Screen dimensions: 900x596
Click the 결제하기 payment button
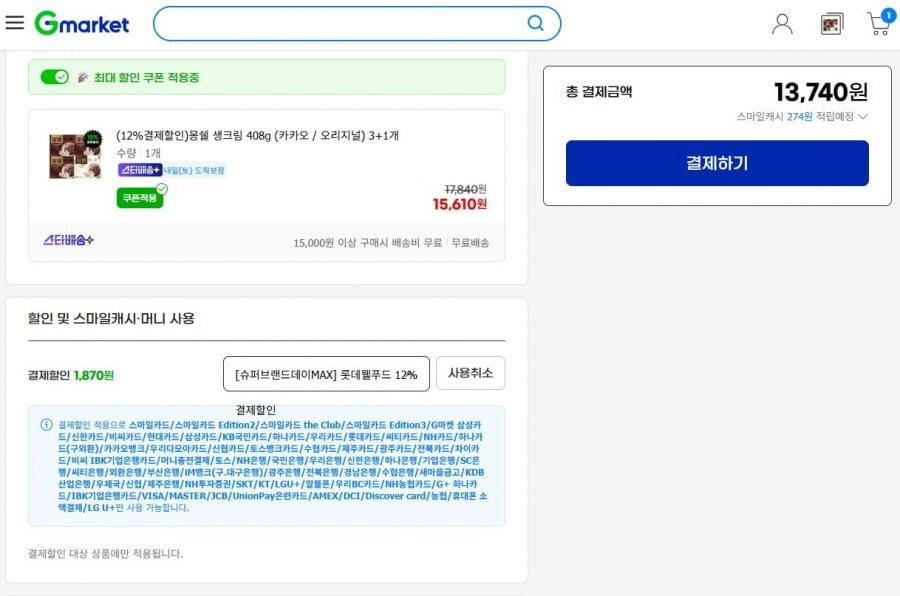click(717, 163)
